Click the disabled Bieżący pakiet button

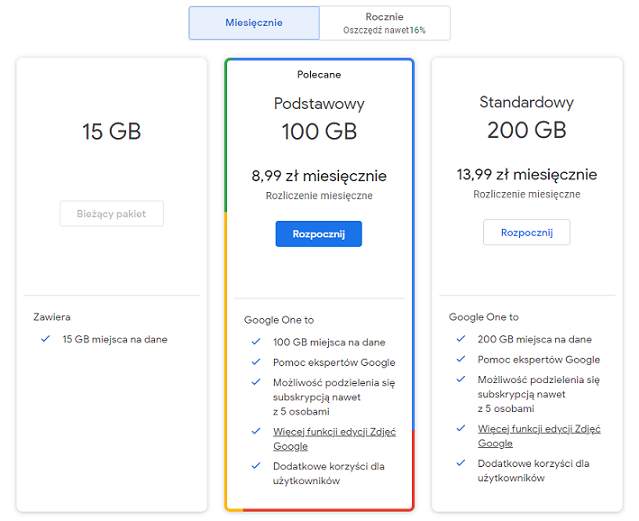tap(111, 213)
